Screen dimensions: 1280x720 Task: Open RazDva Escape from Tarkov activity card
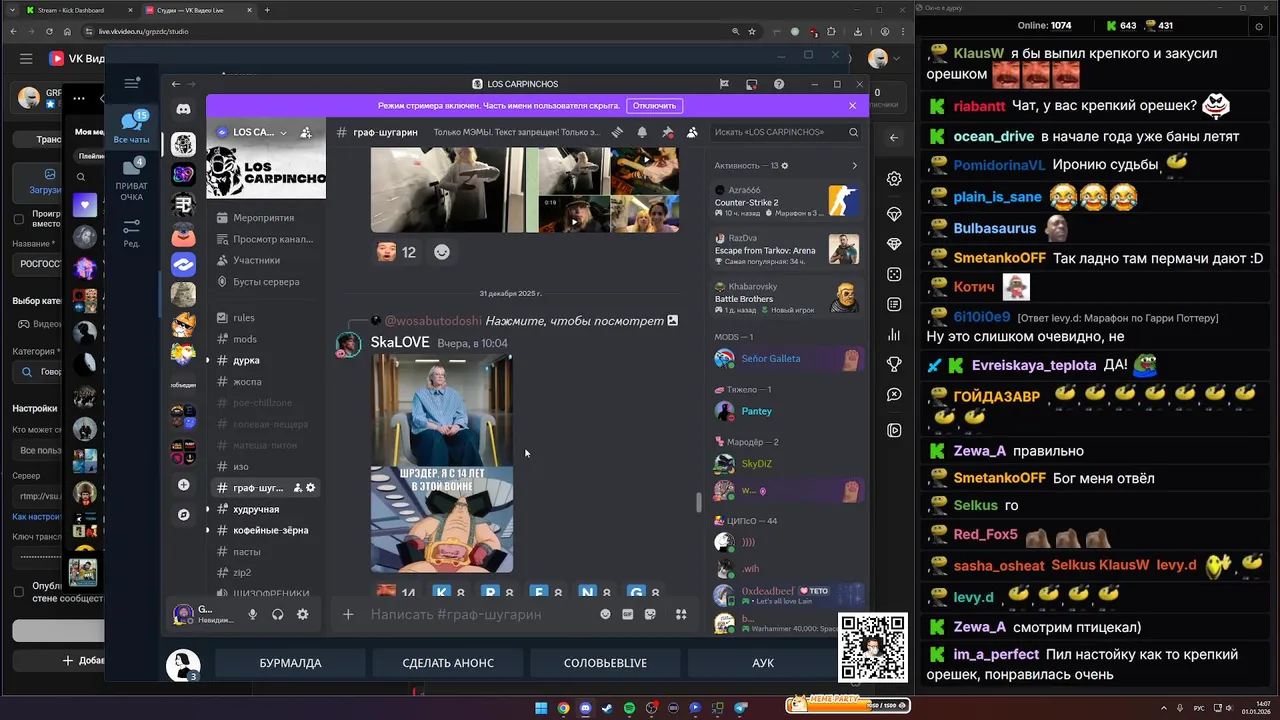coord(786,249)
